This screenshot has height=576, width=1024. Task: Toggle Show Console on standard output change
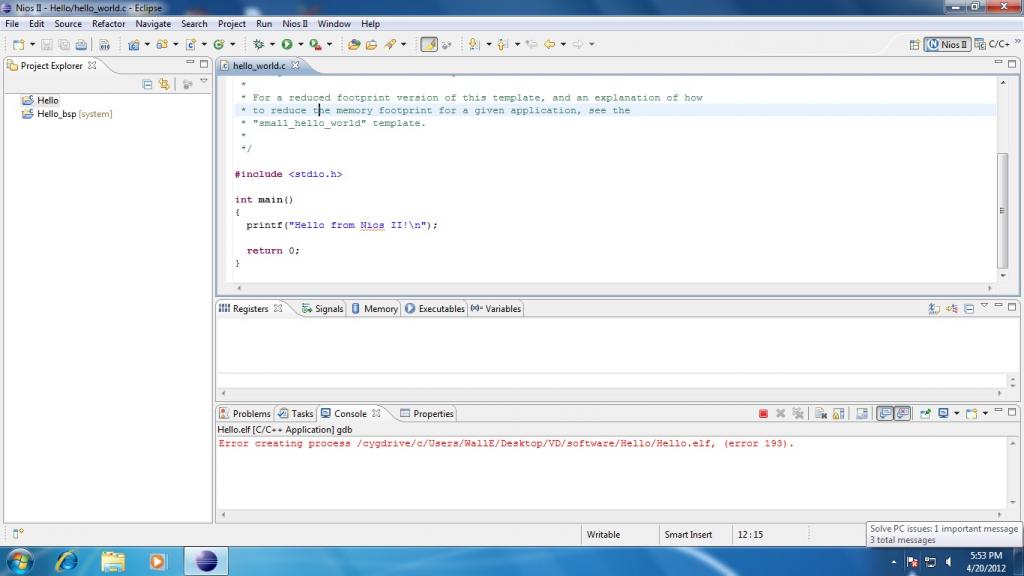(885, 413)
